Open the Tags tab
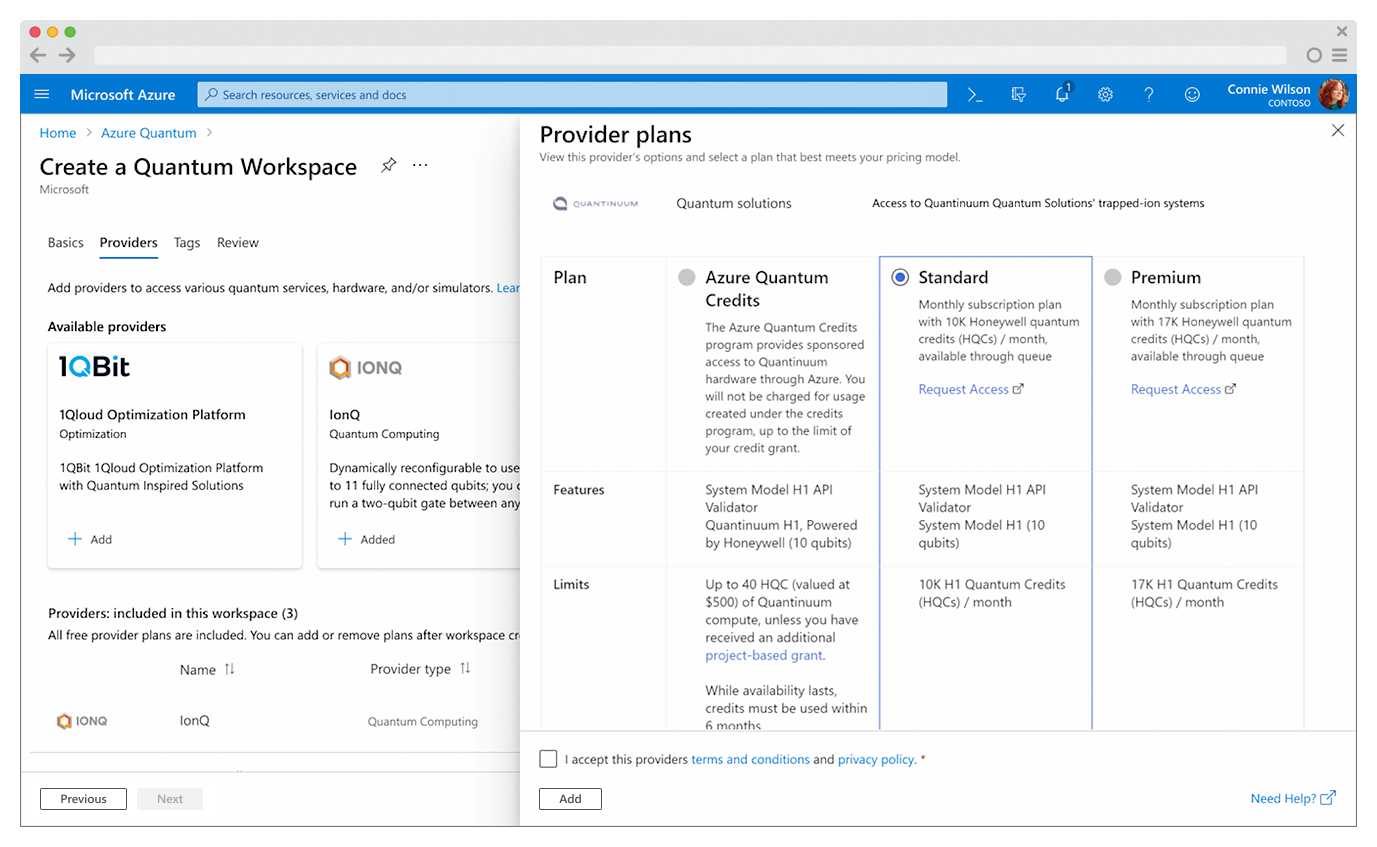Image resolution: width=1377 pixels, height=847 pixels. click(x=186, y=243)
